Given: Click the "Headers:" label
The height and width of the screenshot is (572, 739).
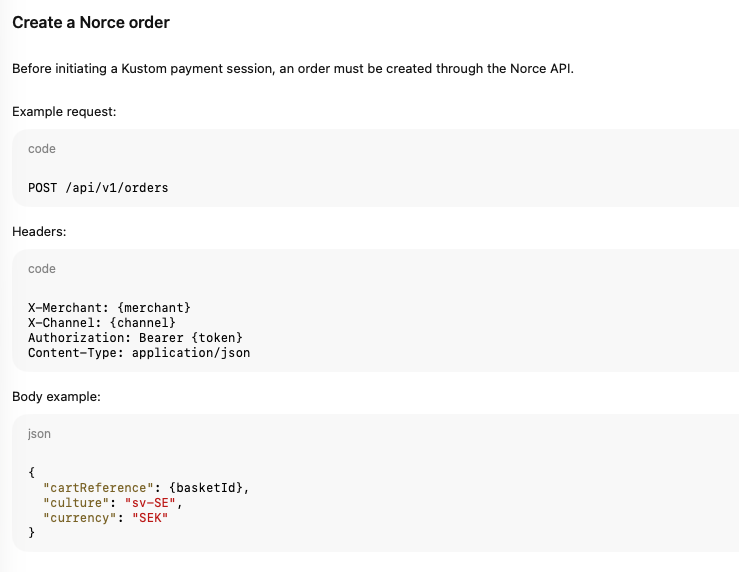Looking at the screenshot, I should [x=40, y=231].
